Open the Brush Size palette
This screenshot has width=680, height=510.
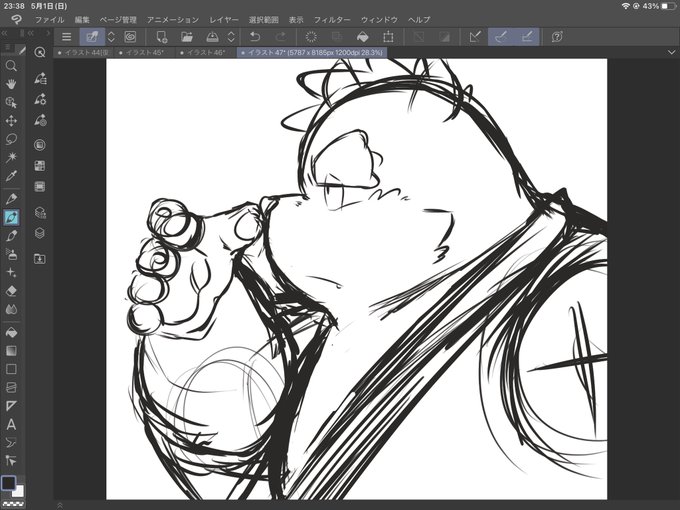click(x=40, y=120)
